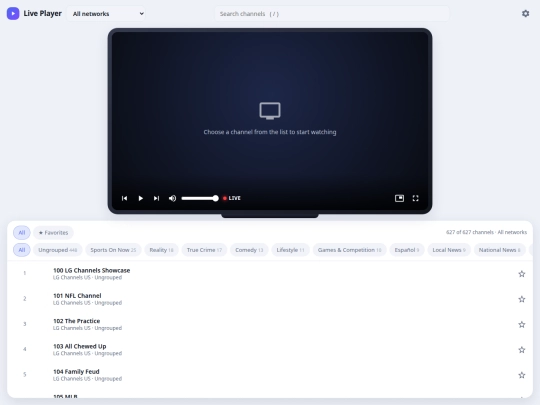Image resolution: width=540 pixels, height=405 pixels.
Task: Filter by Reality category
Action: point(161,250)
